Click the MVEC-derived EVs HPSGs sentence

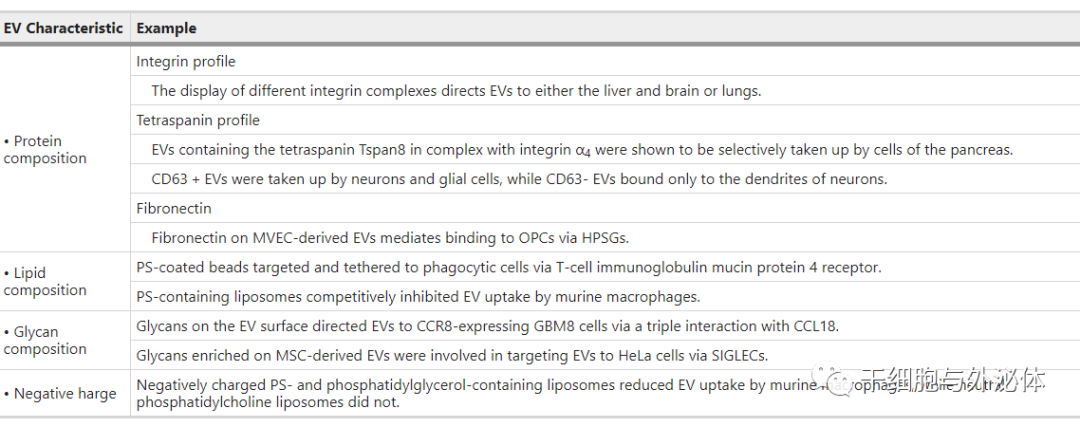tap(391, 238)
